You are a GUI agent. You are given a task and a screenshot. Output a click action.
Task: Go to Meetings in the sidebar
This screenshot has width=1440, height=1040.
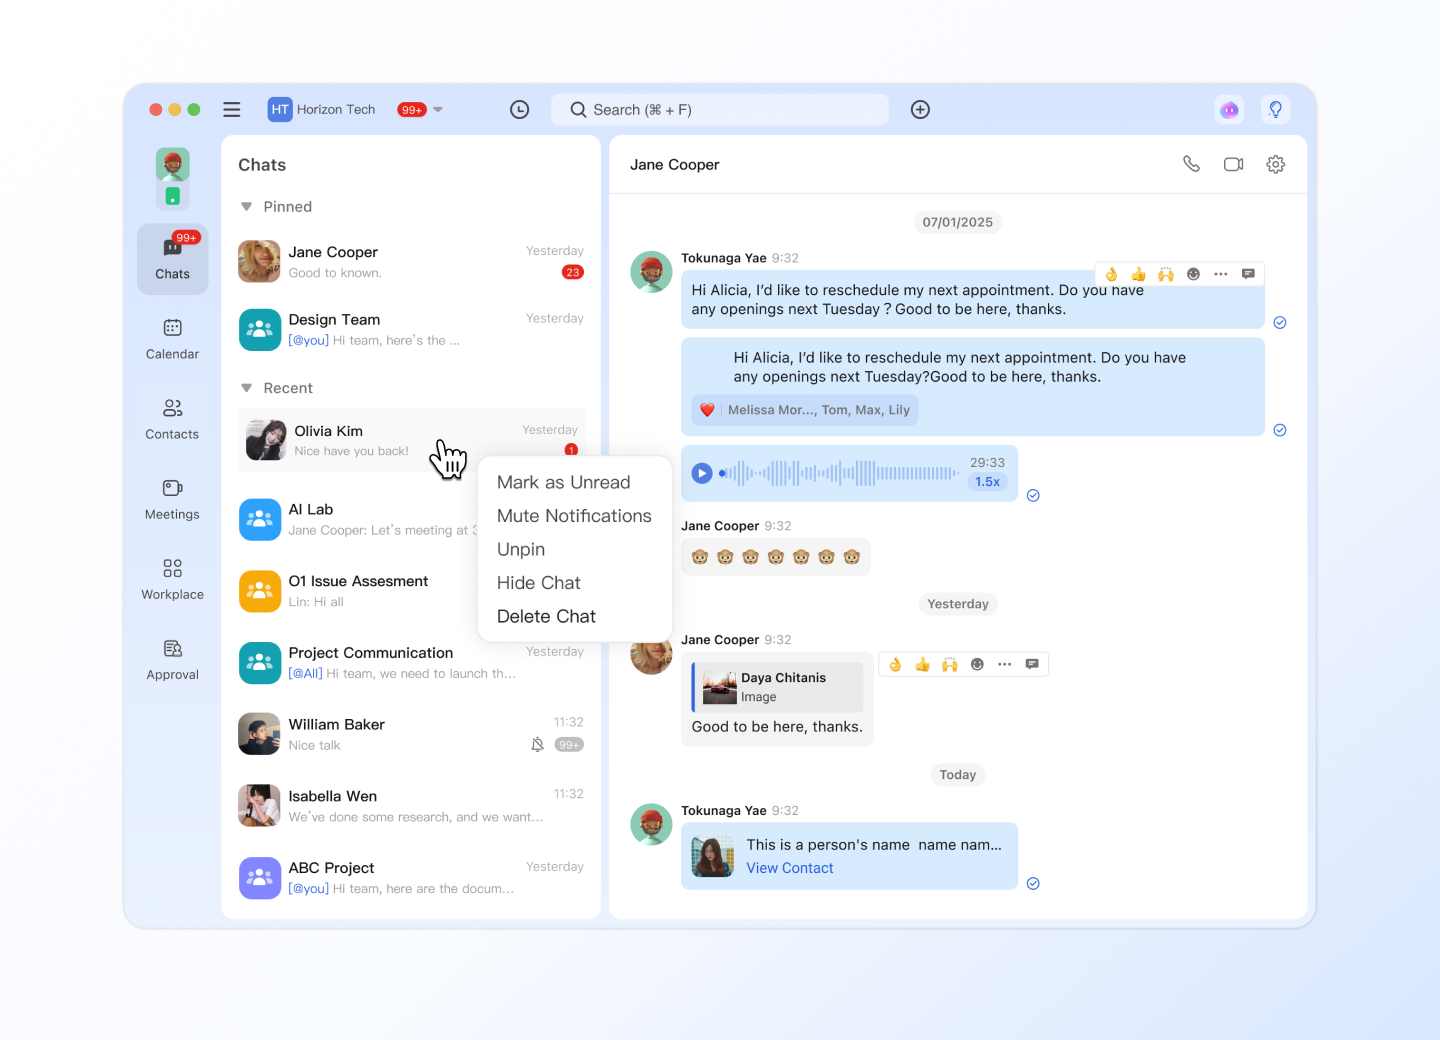click(172, 499)
